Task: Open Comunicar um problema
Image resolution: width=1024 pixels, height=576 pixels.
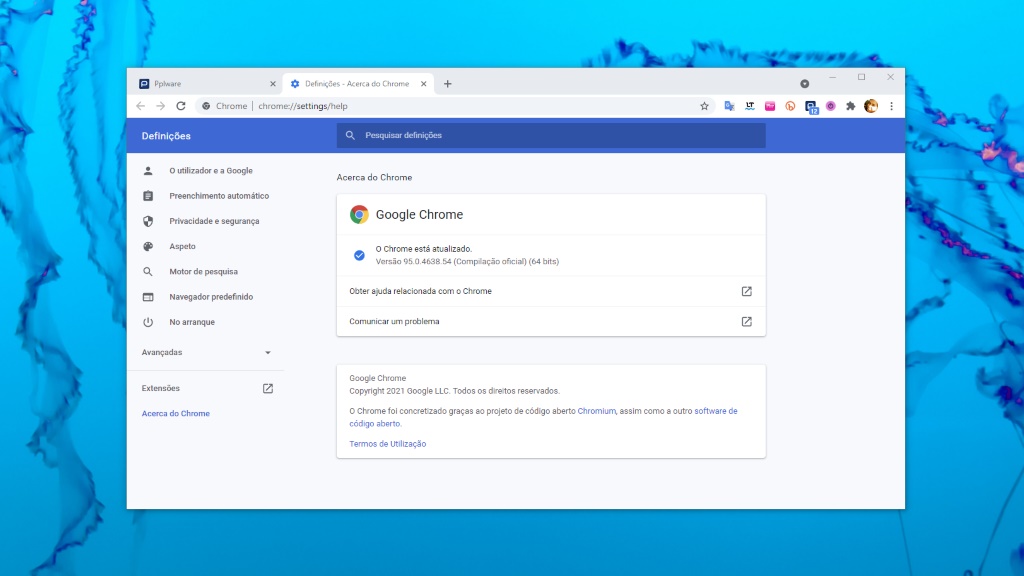Action: [x=551, y=321]
